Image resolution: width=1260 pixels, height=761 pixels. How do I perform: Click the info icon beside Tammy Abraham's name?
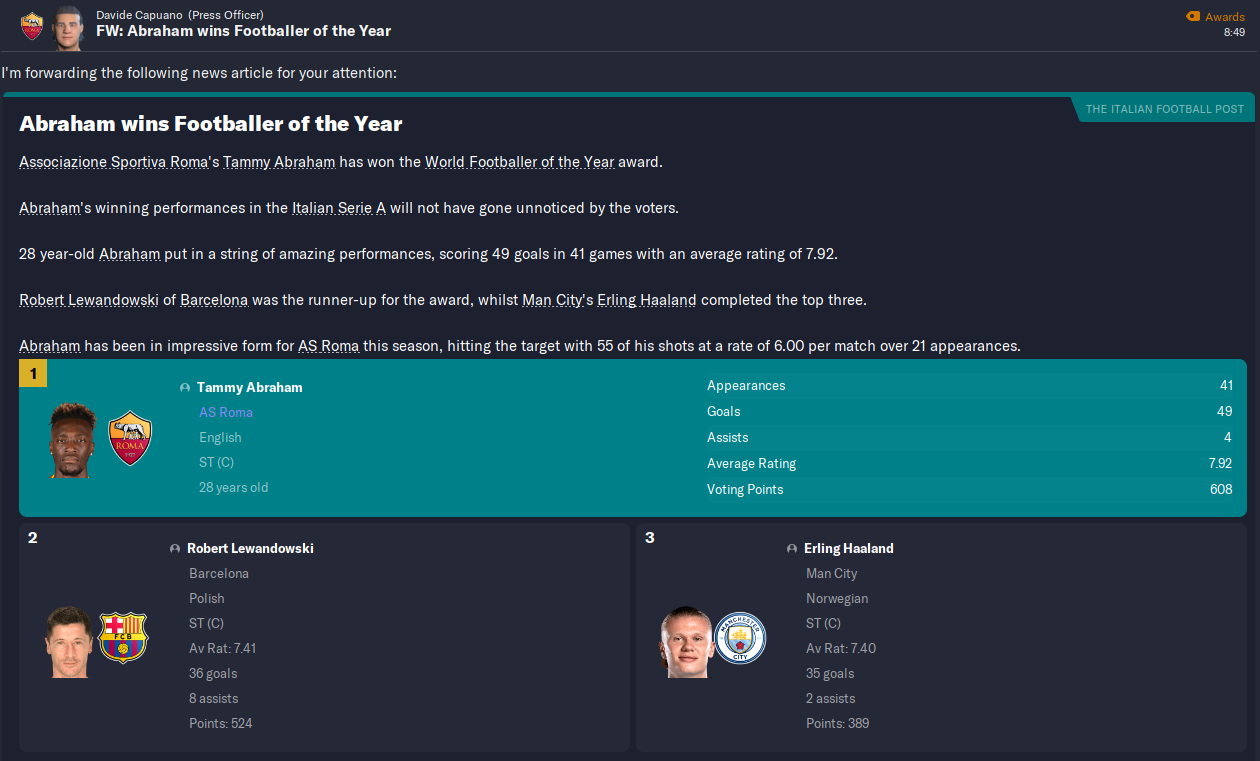pyautogui.click(x=185, y=388)
